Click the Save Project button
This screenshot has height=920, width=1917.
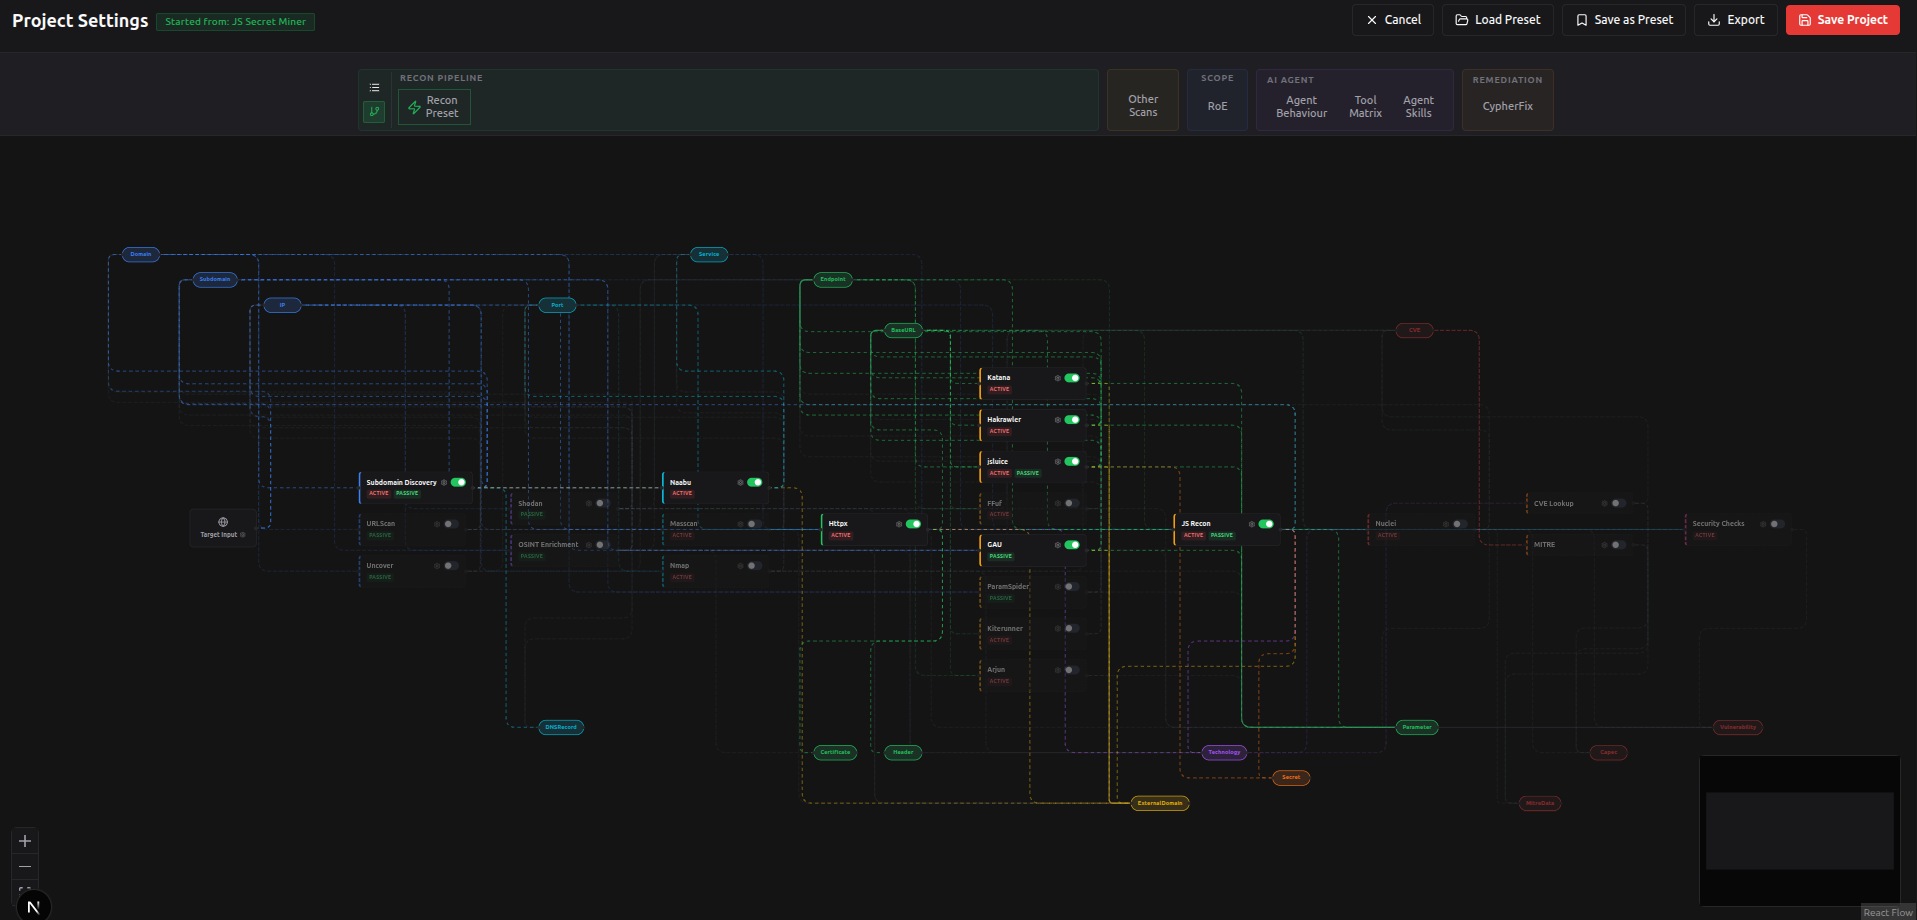coord(1842,20)
